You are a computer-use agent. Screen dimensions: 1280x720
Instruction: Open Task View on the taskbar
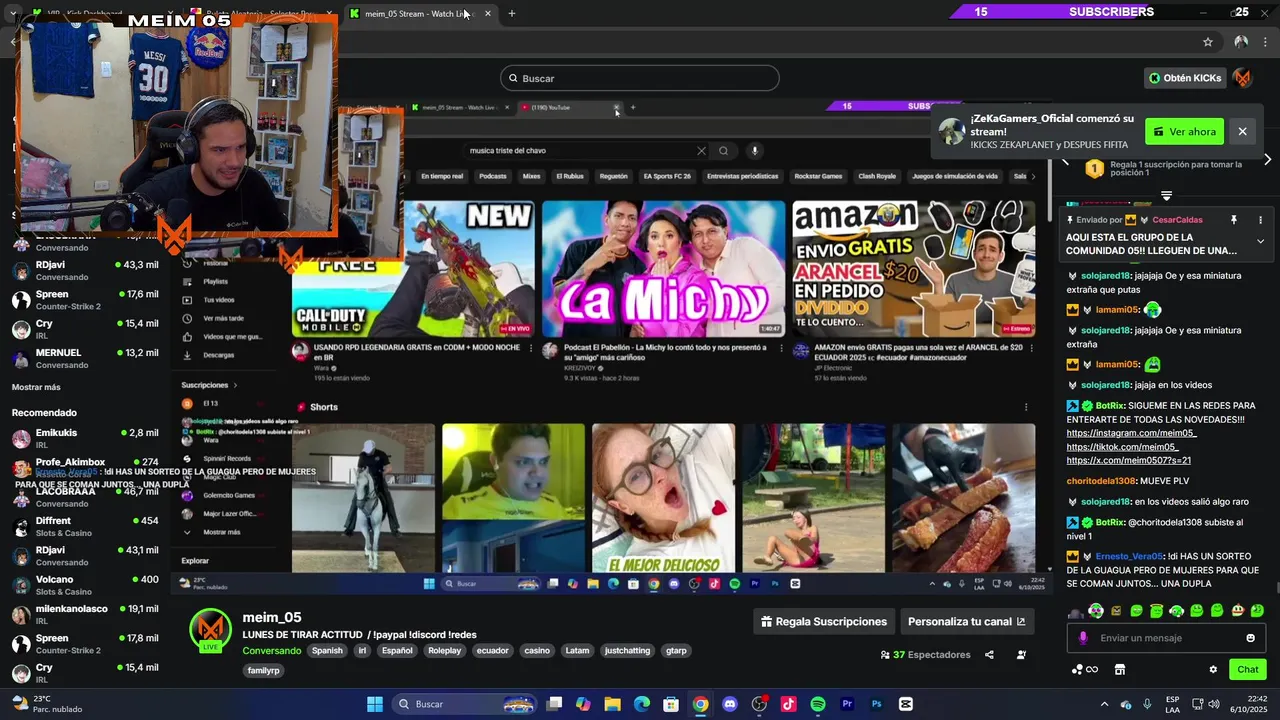click(555, 704)
